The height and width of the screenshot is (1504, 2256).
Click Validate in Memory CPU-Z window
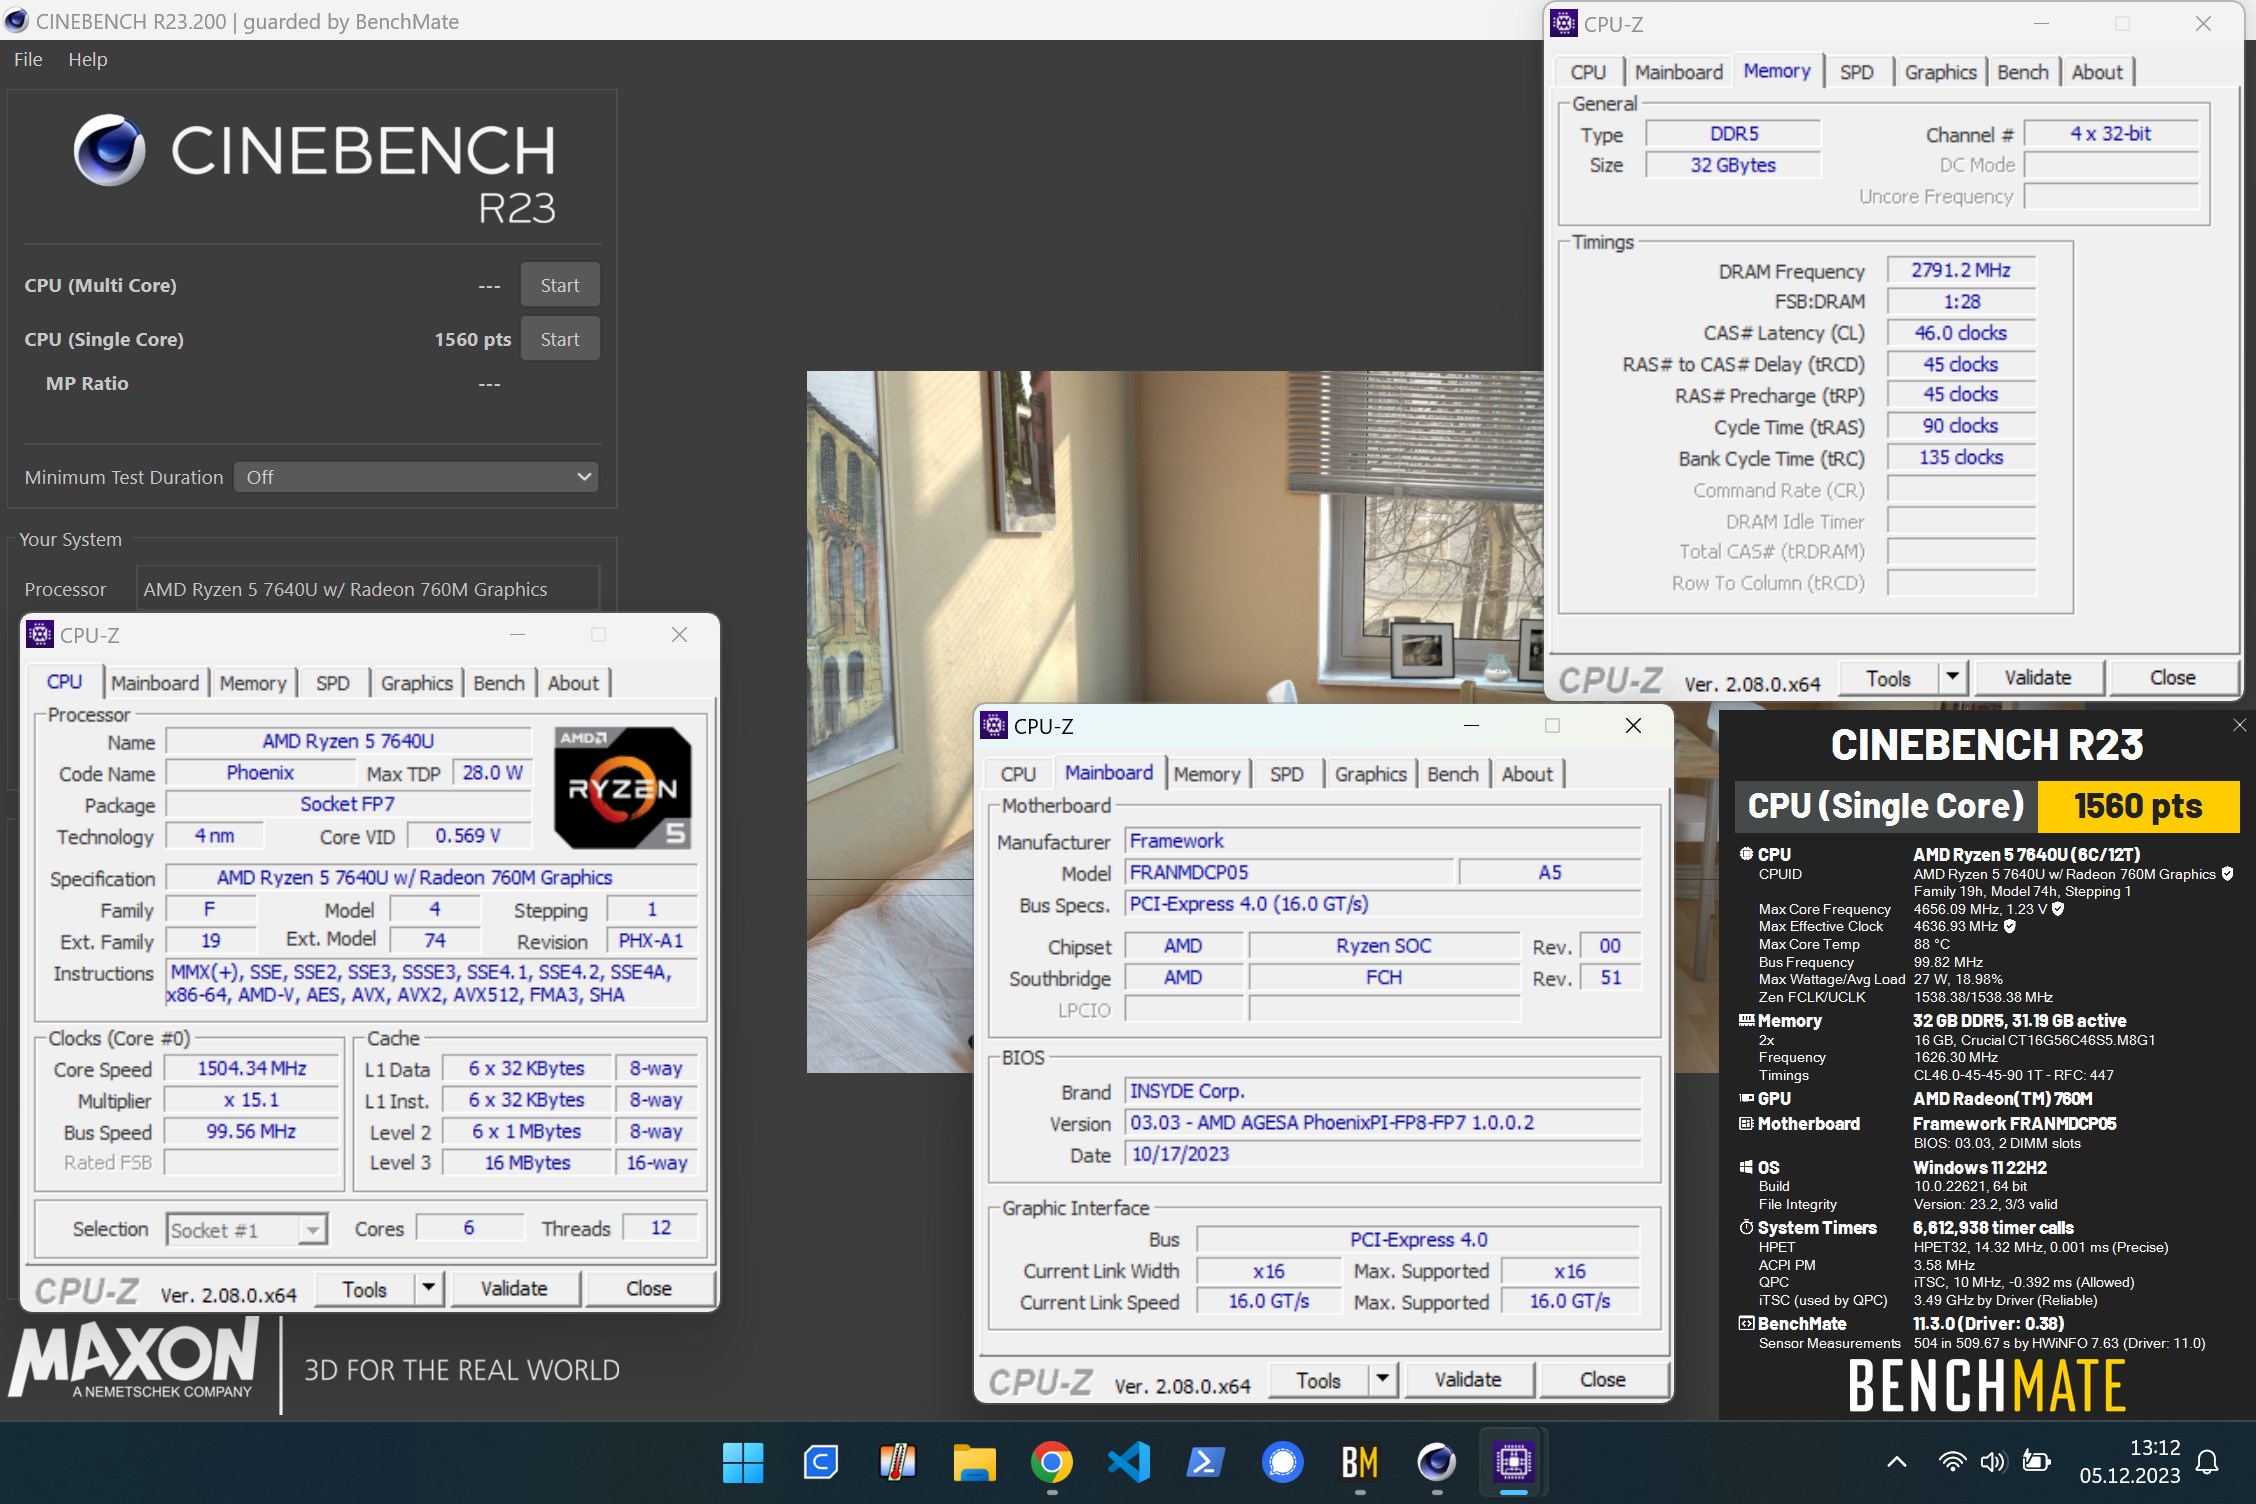point(2038,678)
